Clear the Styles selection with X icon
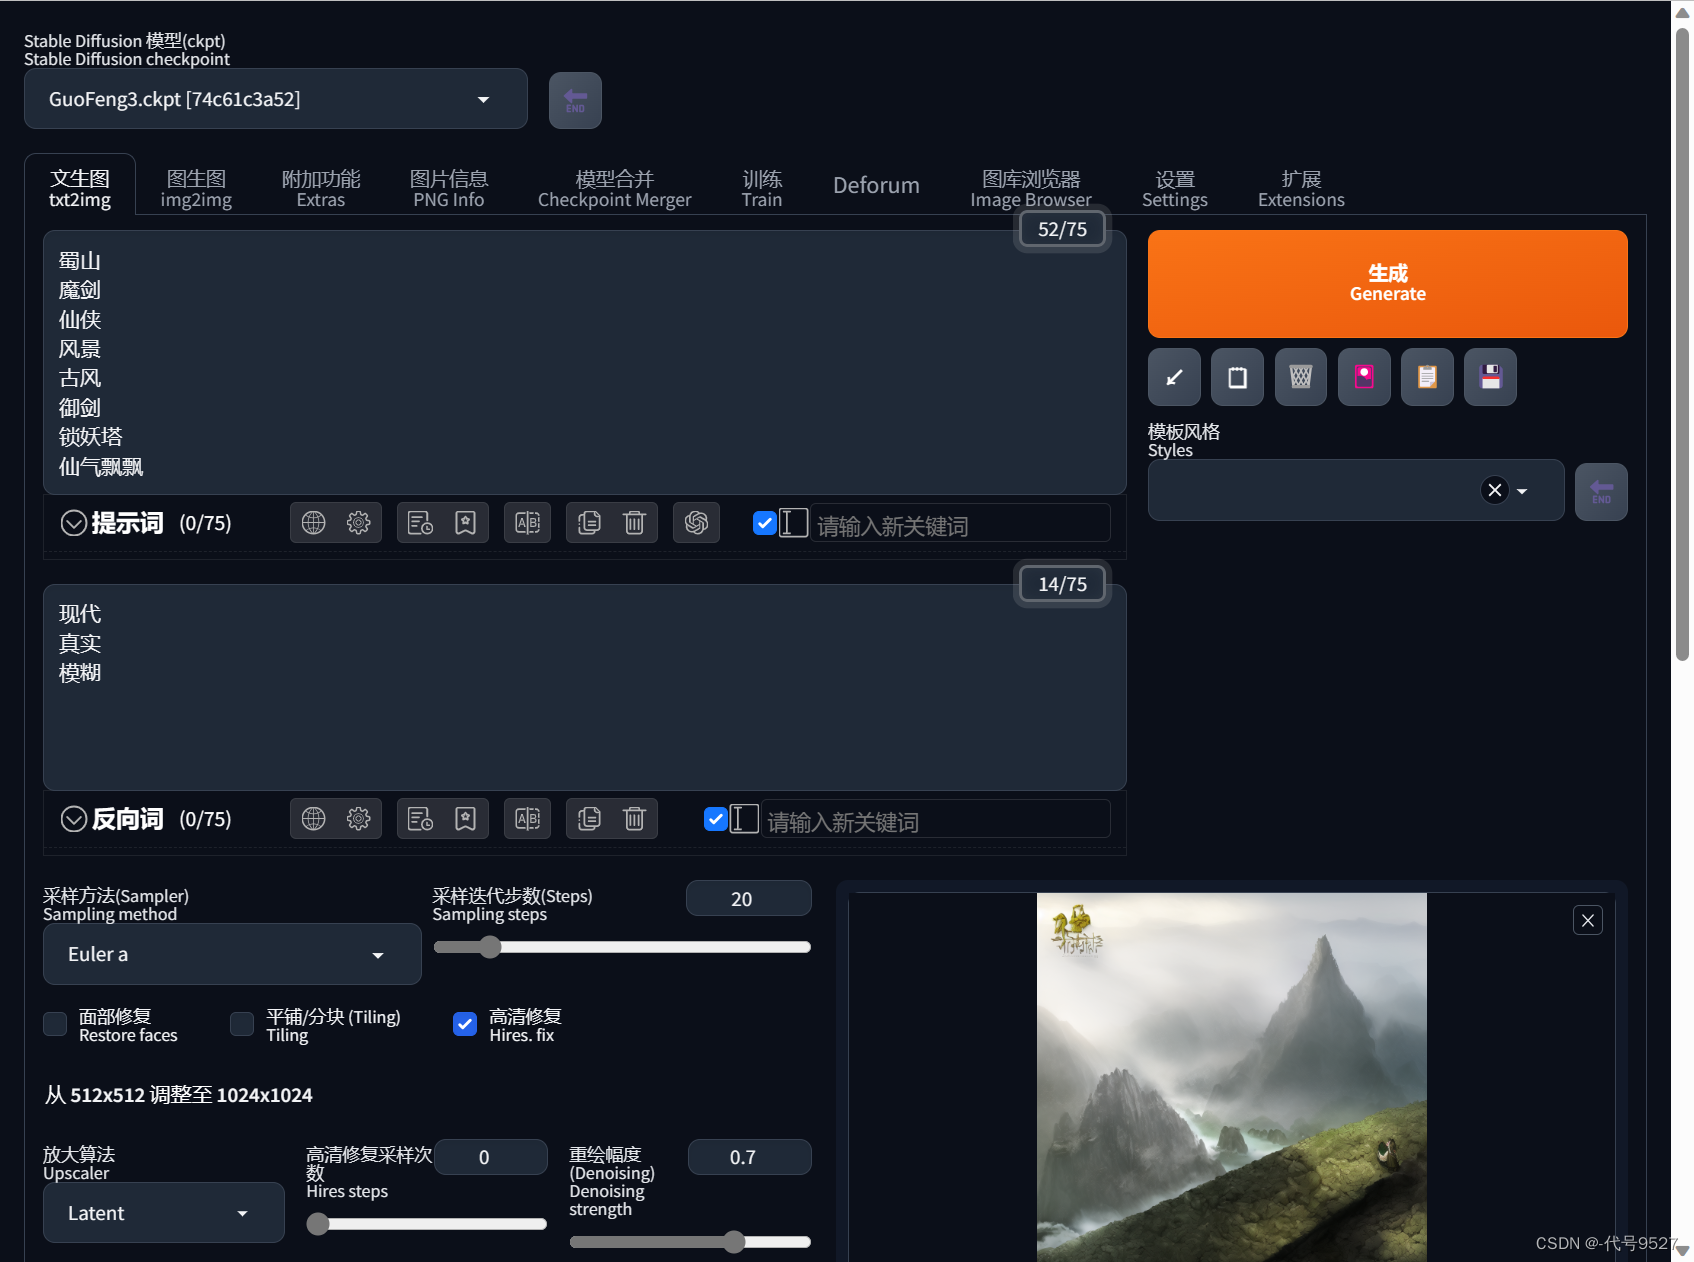Image resolution: width=1694 pixels, height=1262 pixels. pyautogui.click(x=1494, y=490)
